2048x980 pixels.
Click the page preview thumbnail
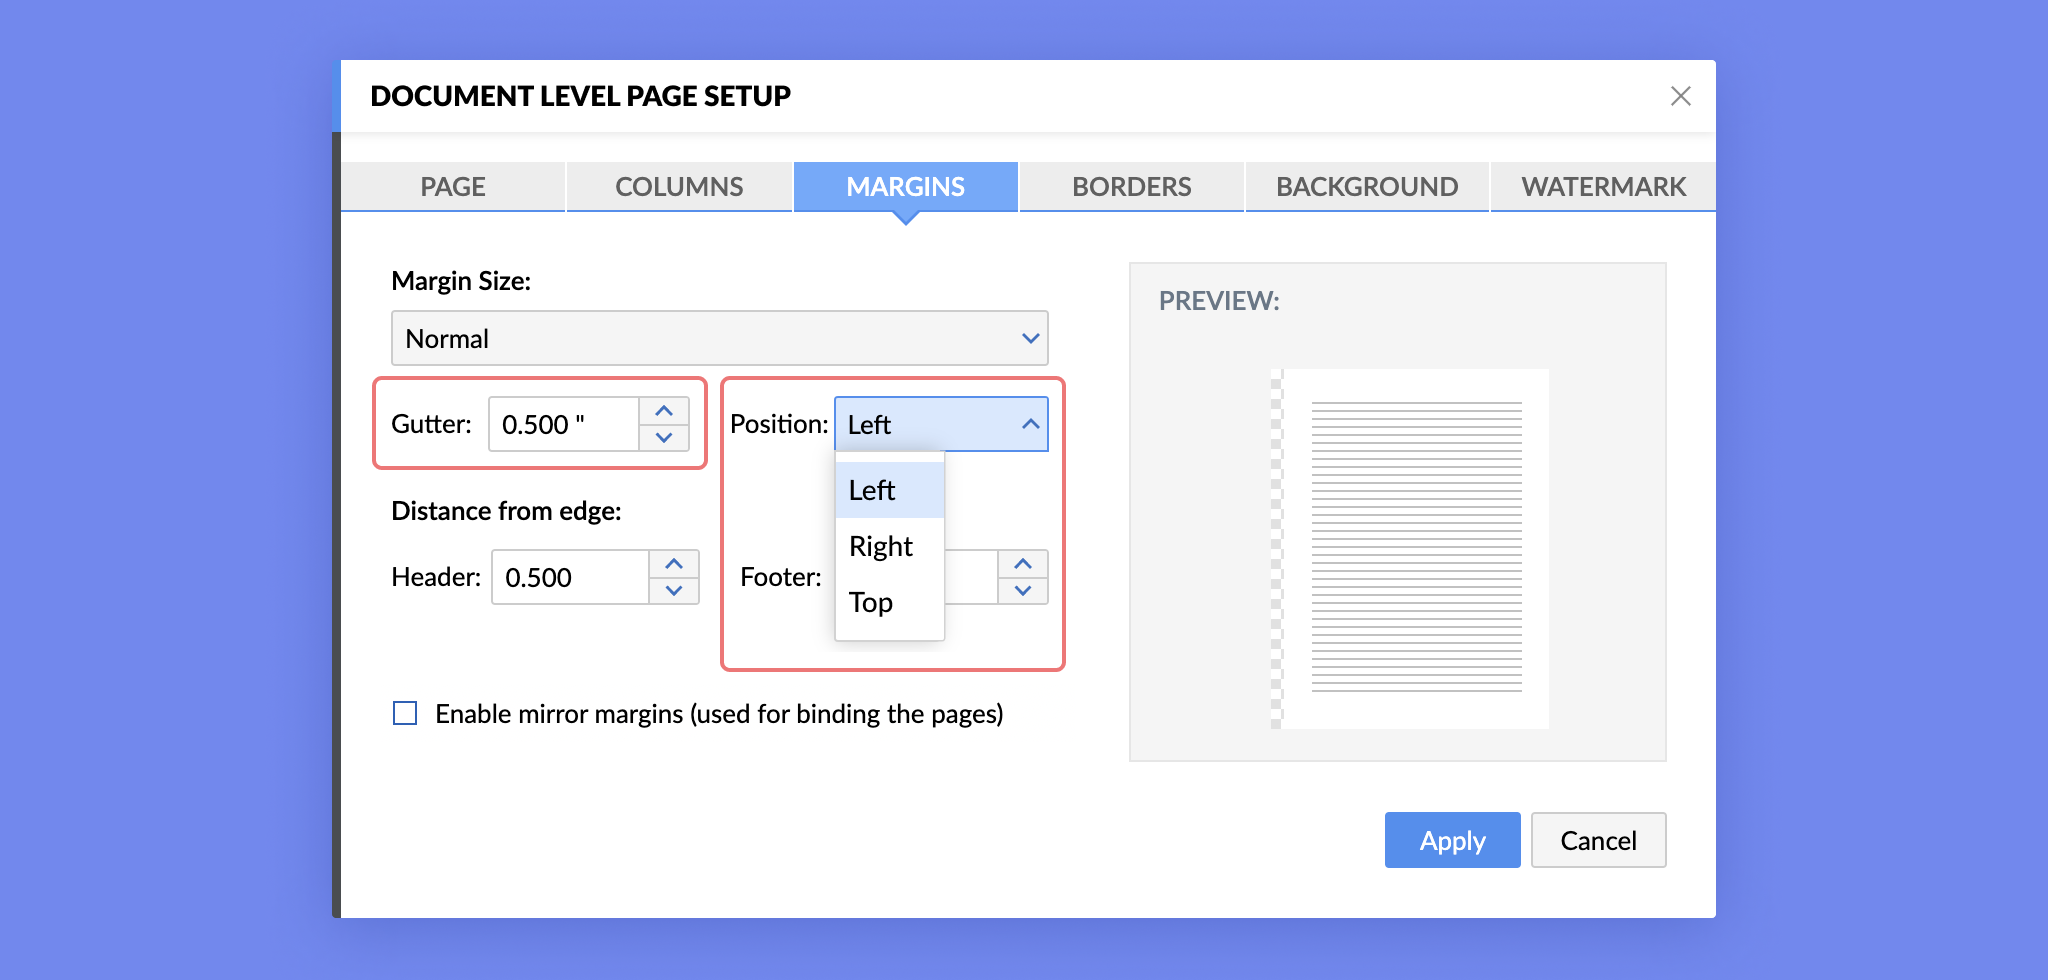tap(1410, 549)
